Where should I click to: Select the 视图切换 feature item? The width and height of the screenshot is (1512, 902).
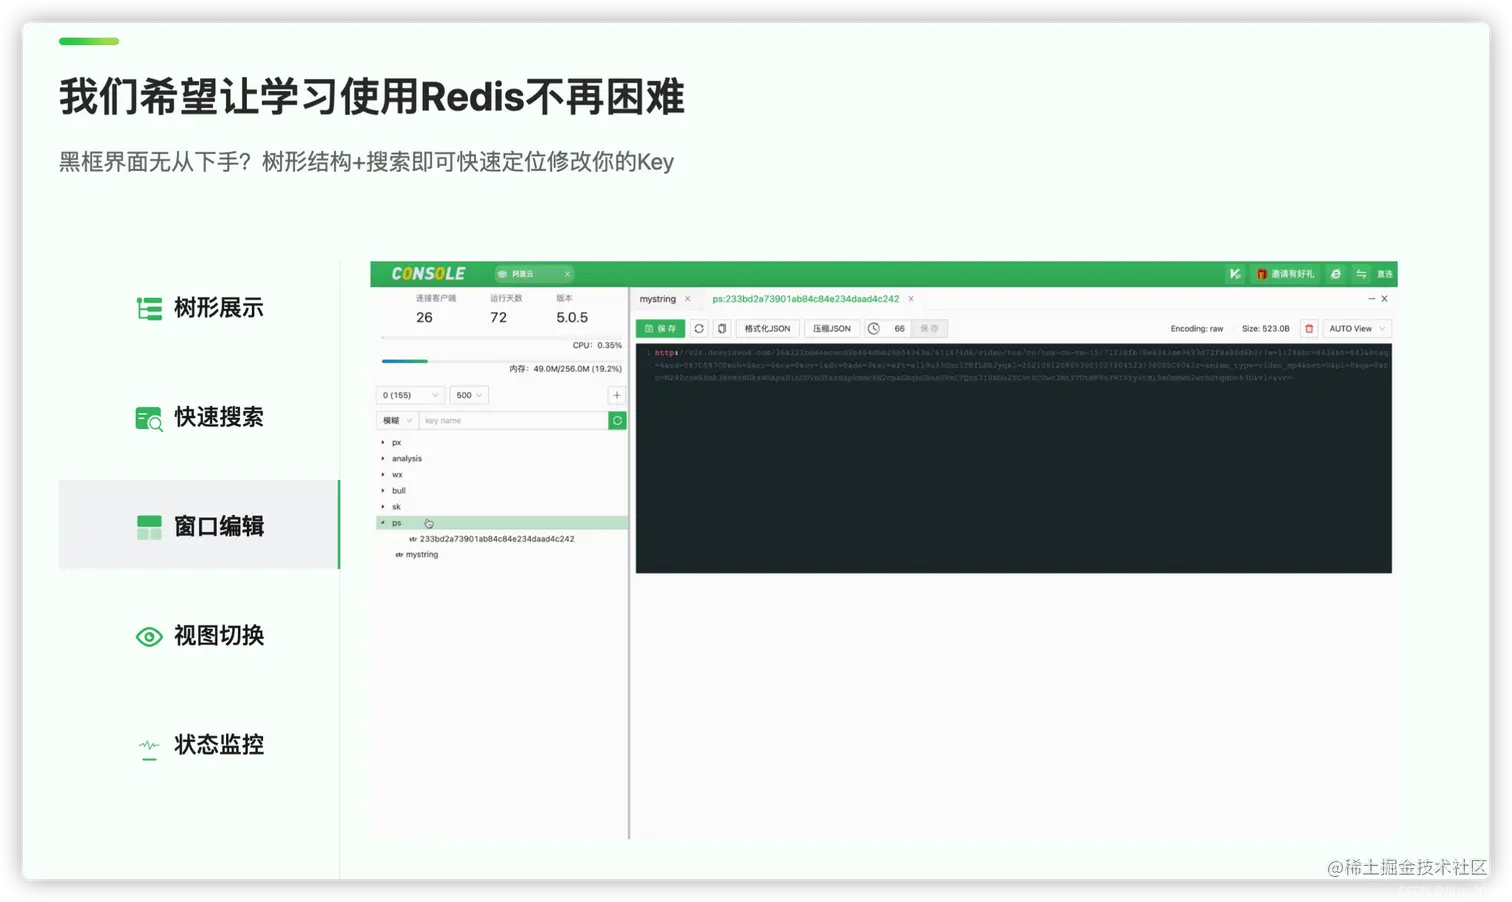point(199,636)
